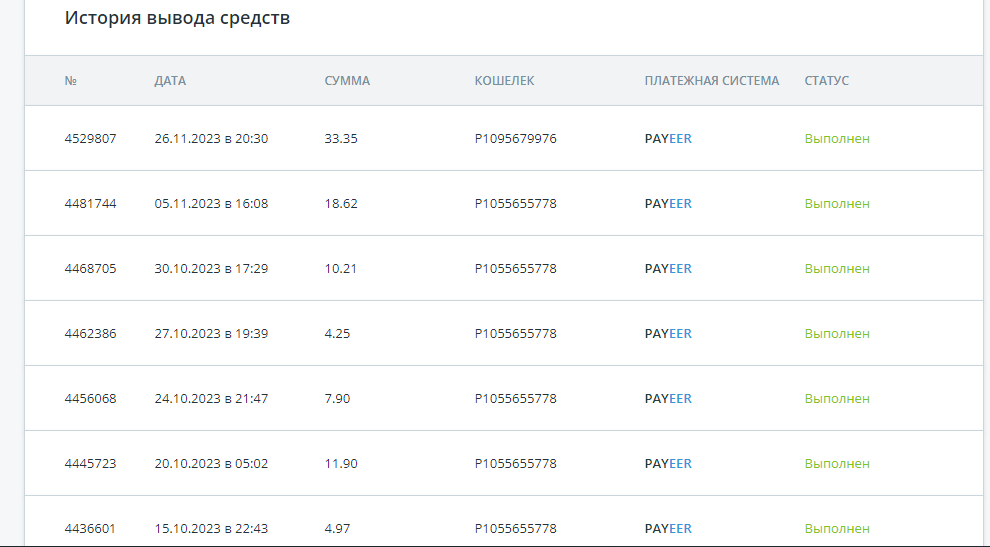Click the ПЛАТЕЖНАЯ СИСТЕМА column header
This screenshot has height=547, width=990.
(712, 81)
